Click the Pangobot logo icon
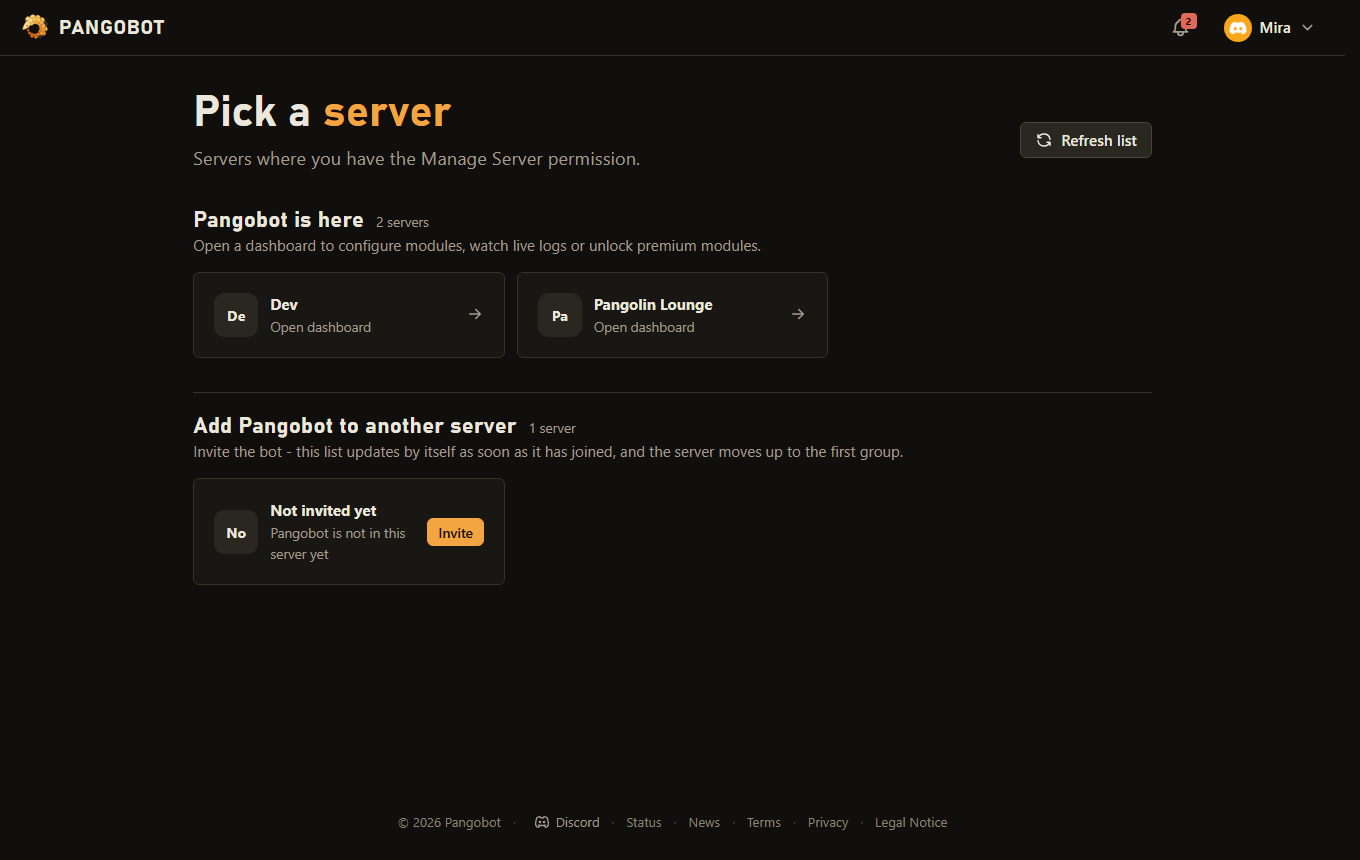This screenshot has height=860, width=1360. point(35,27)
